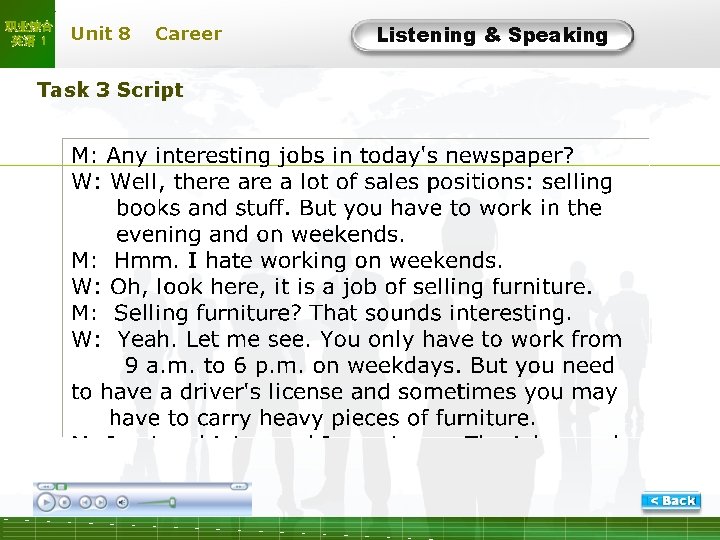Adjust the volume slider handle
Screen dimensions: 720x540
click(x=172, y=502)
